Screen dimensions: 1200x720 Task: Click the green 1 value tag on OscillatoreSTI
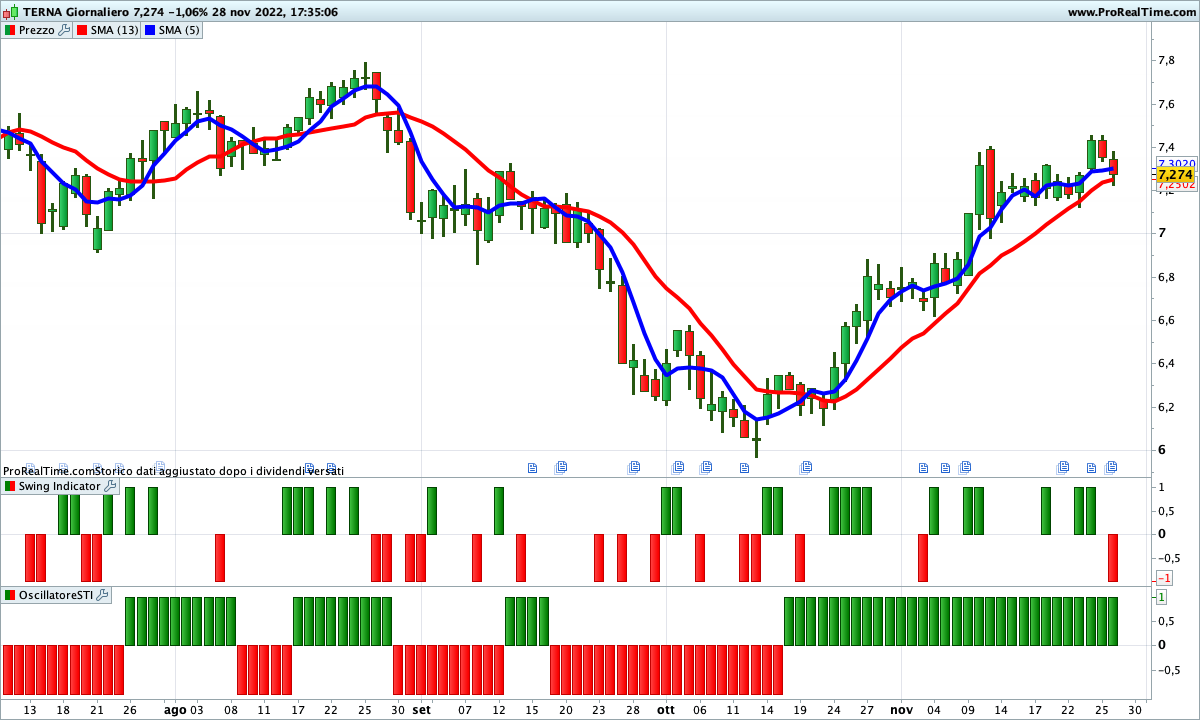(x=1162, y=597)
